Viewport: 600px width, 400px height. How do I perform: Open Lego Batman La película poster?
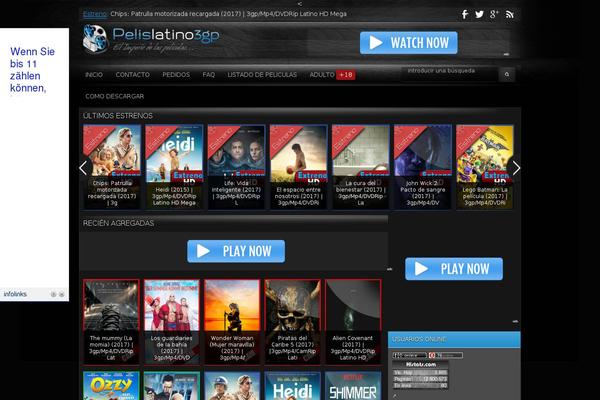485,167
